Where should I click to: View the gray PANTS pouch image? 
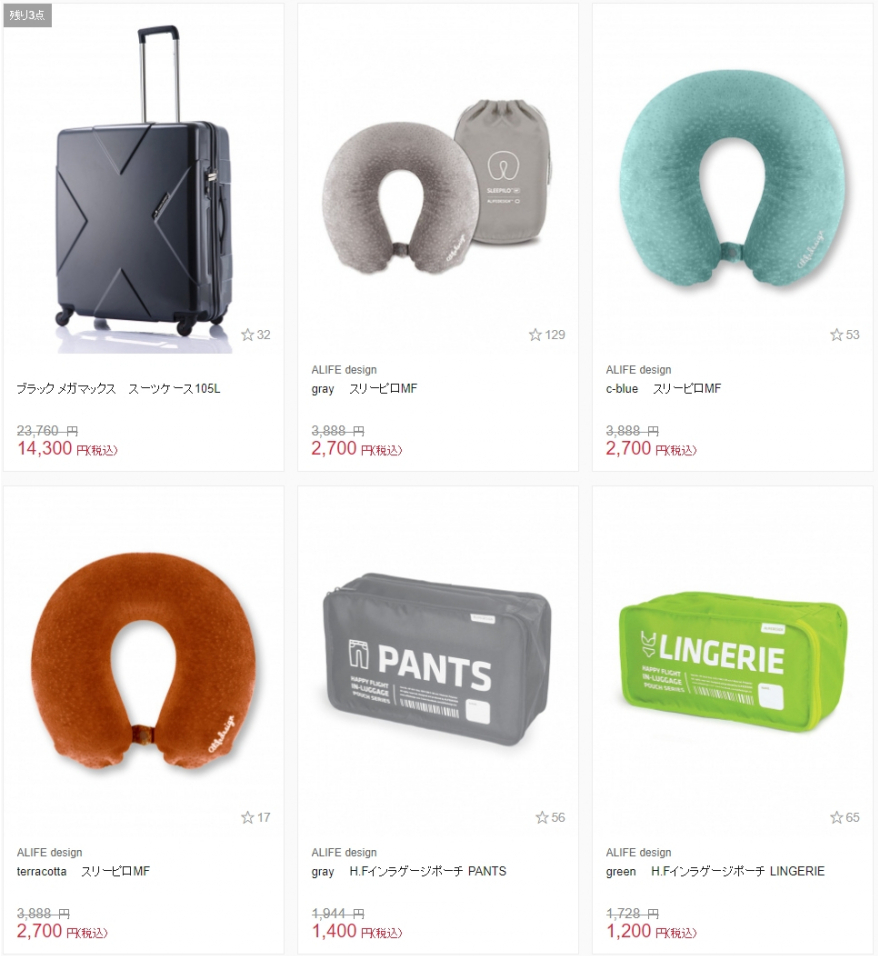[437, 658]
